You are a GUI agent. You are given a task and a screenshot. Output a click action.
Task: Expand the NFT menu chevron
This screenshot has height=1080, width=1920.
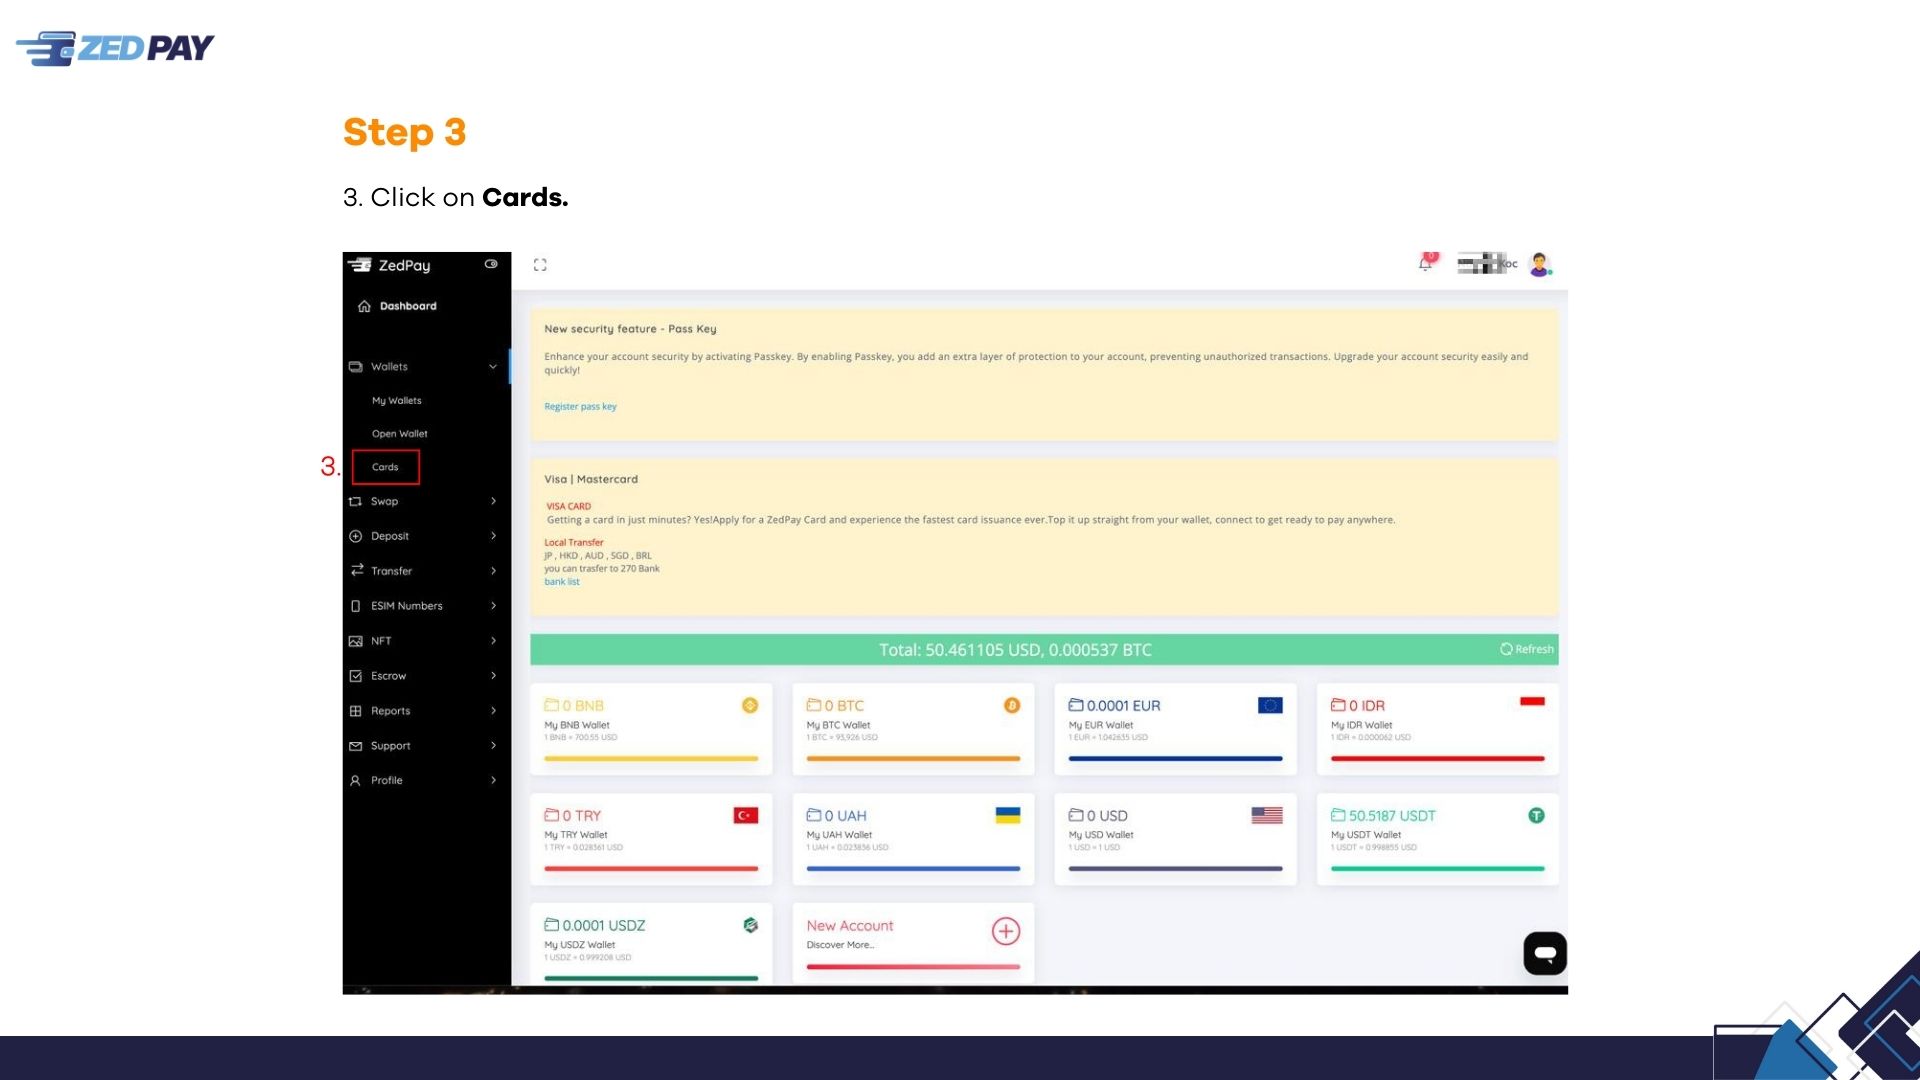(493, 641)
